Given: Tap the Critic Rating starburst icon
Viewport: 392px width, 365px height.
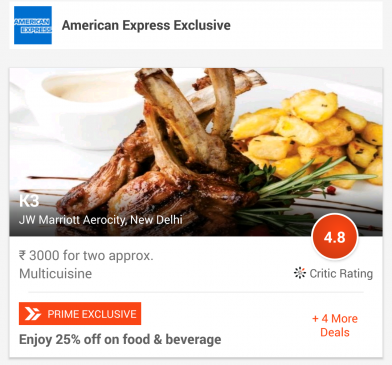Looking at the screenshot, I should pyautogui.click(x=300, y=273).
